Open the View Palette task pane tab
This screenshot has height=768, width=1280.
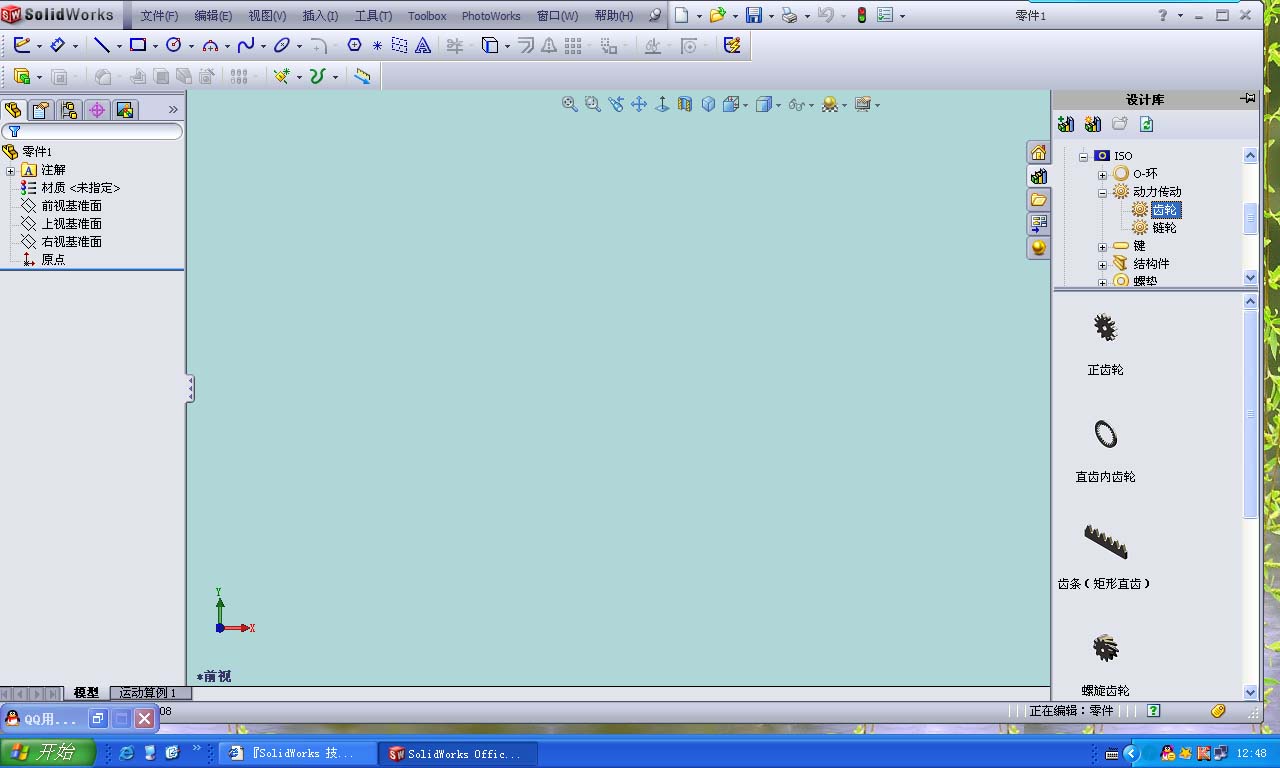coord(1039,224)
